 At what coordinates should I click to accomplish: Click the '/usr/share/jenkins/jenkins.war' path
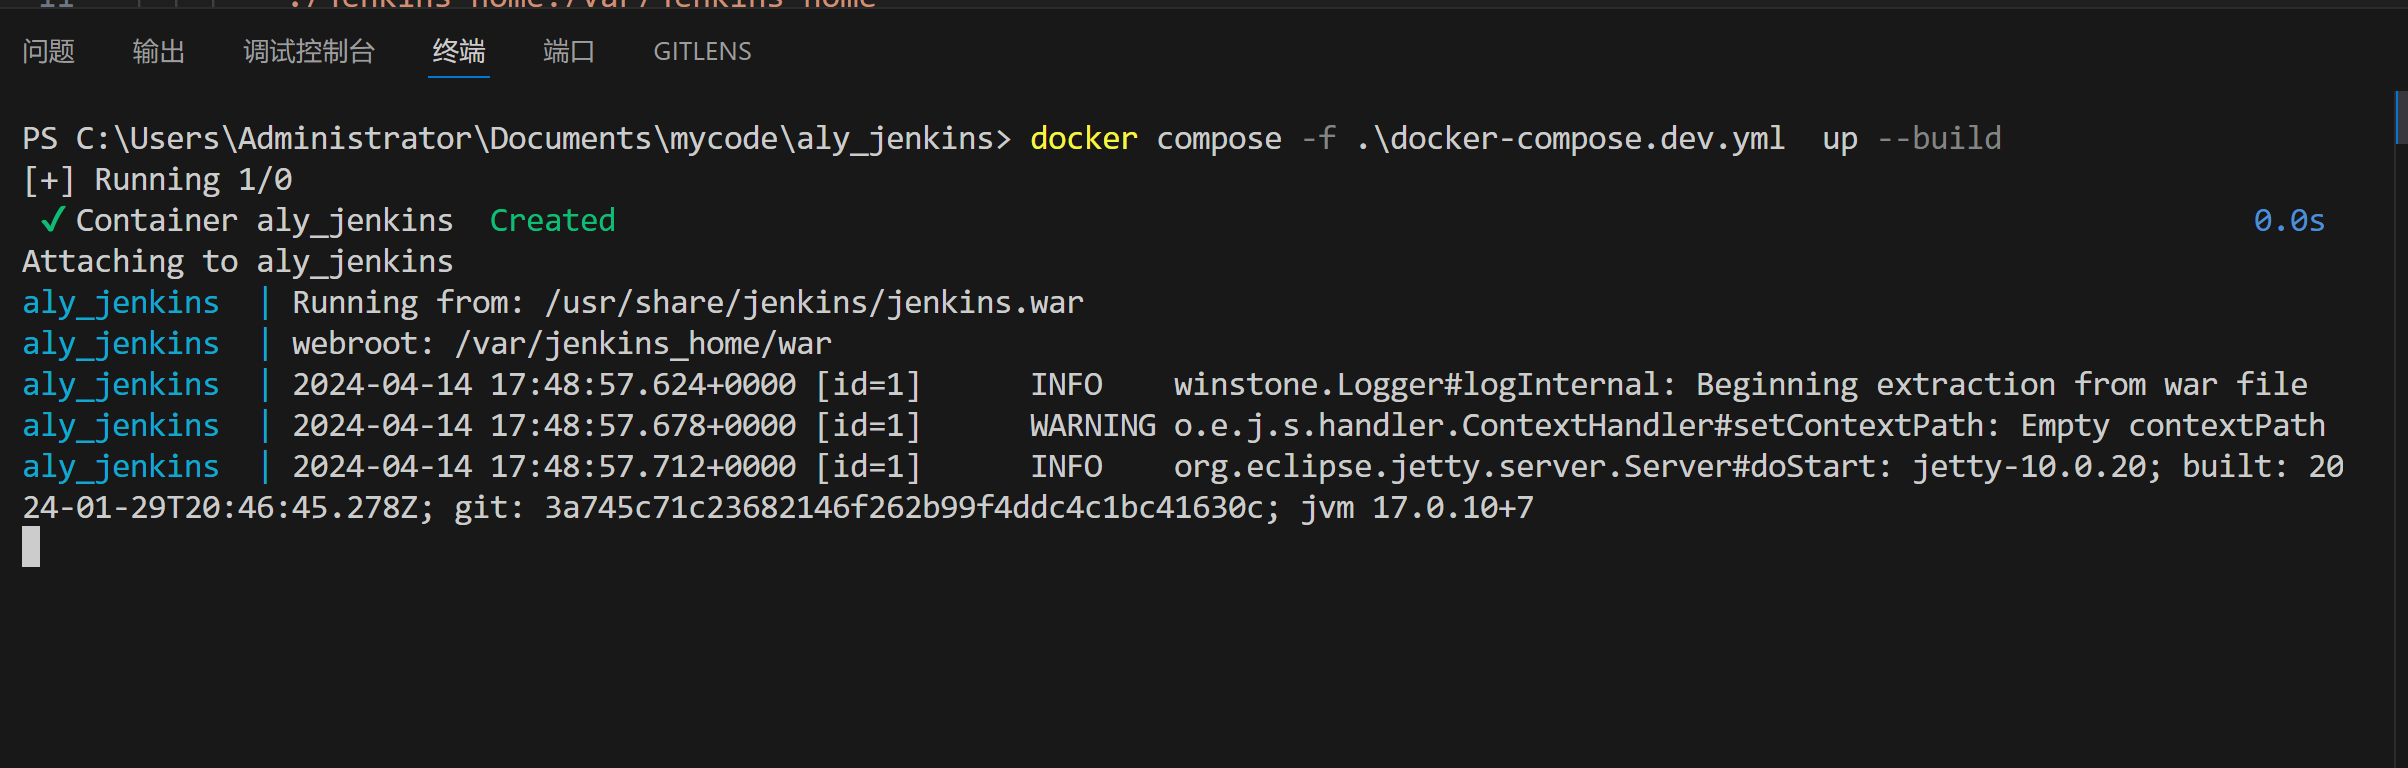814,302
